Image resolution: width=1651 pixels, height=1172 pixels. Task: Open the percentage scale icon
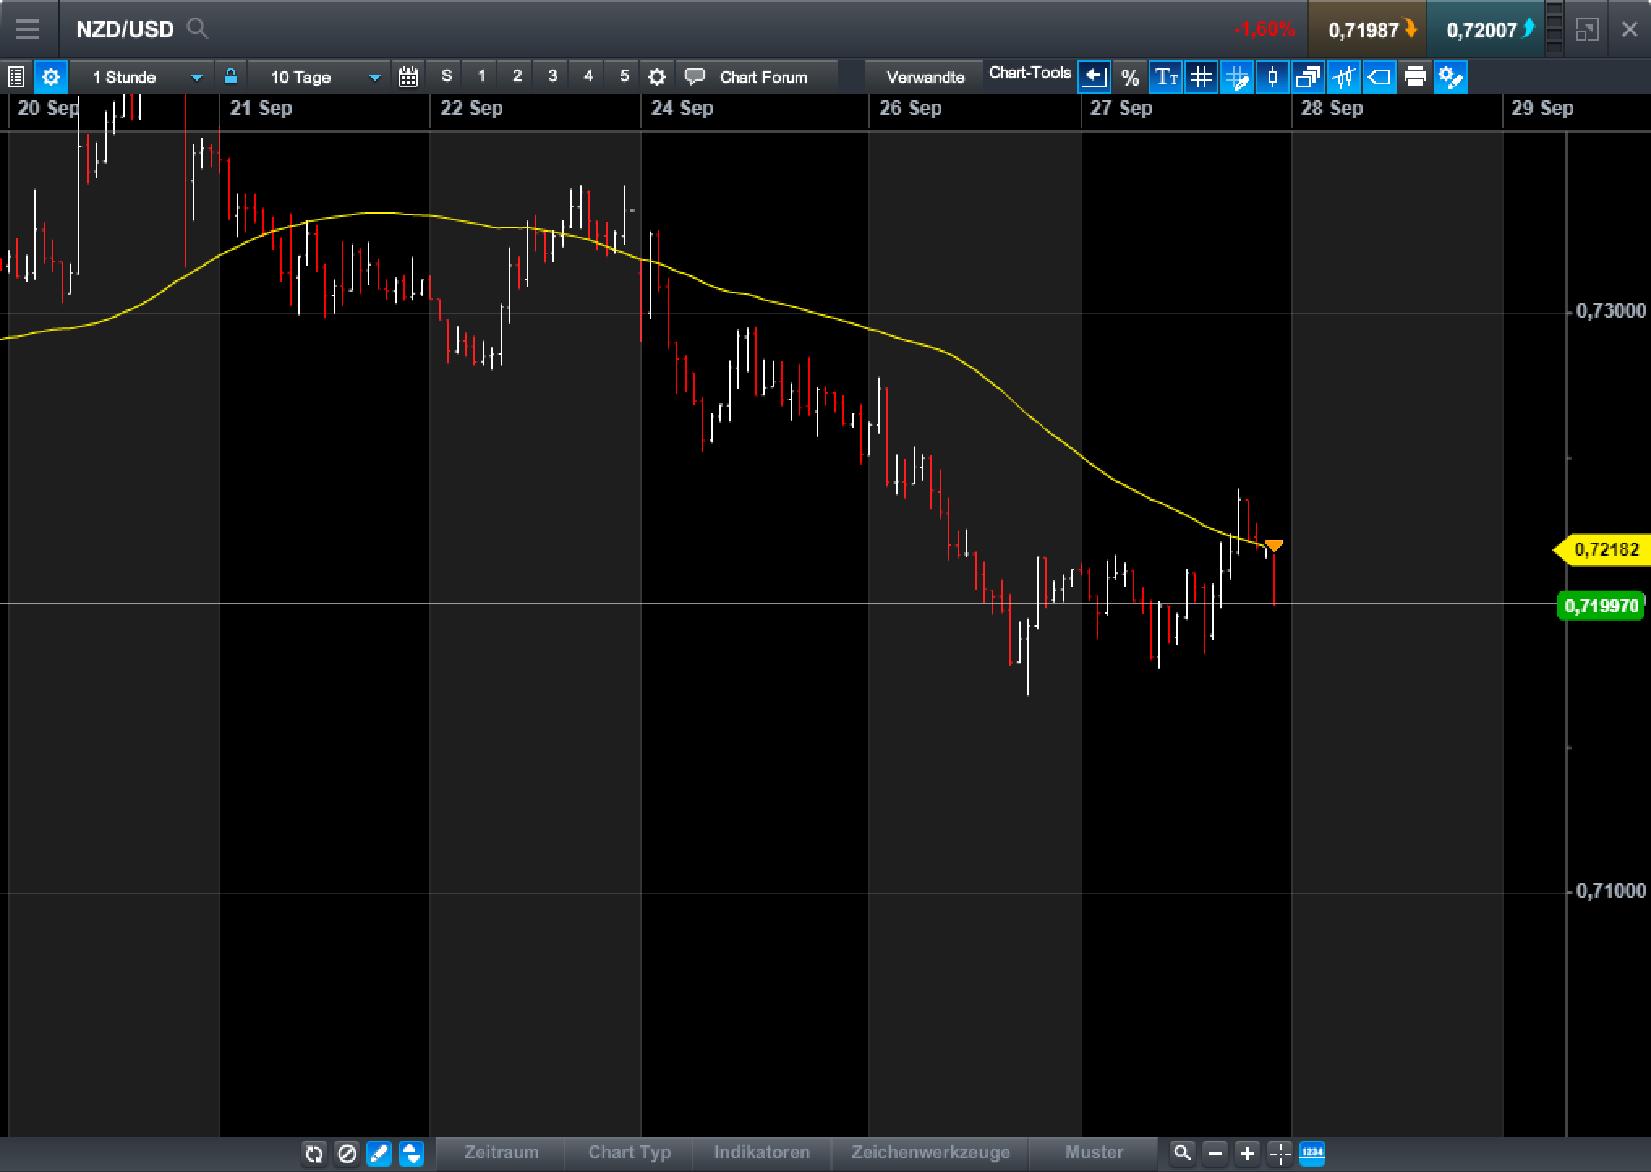(1130, 76)
